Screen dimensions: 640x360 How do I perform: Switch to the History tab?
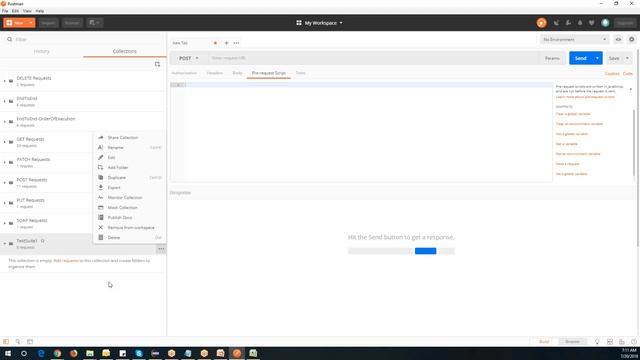tap(41, 51)
